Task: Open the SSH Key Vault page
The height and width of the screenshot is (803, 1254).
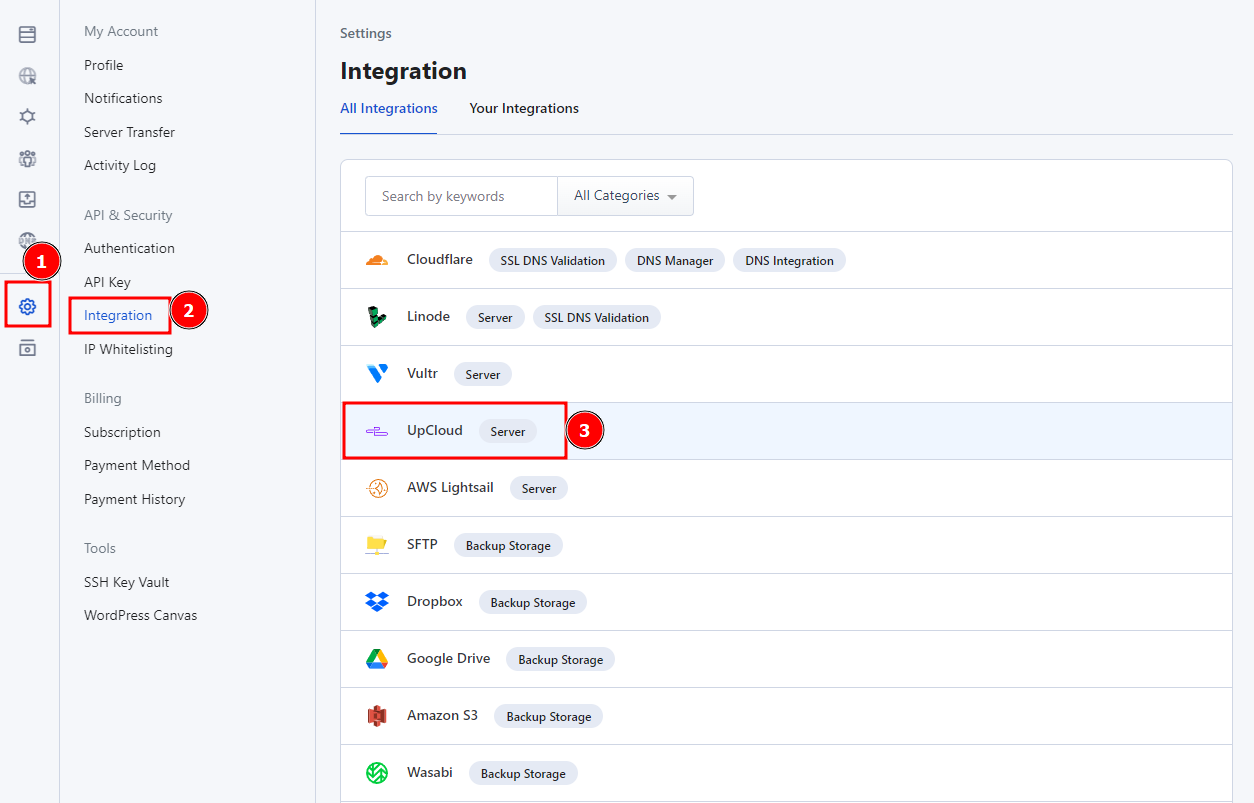Action: (x=127, y=582)
